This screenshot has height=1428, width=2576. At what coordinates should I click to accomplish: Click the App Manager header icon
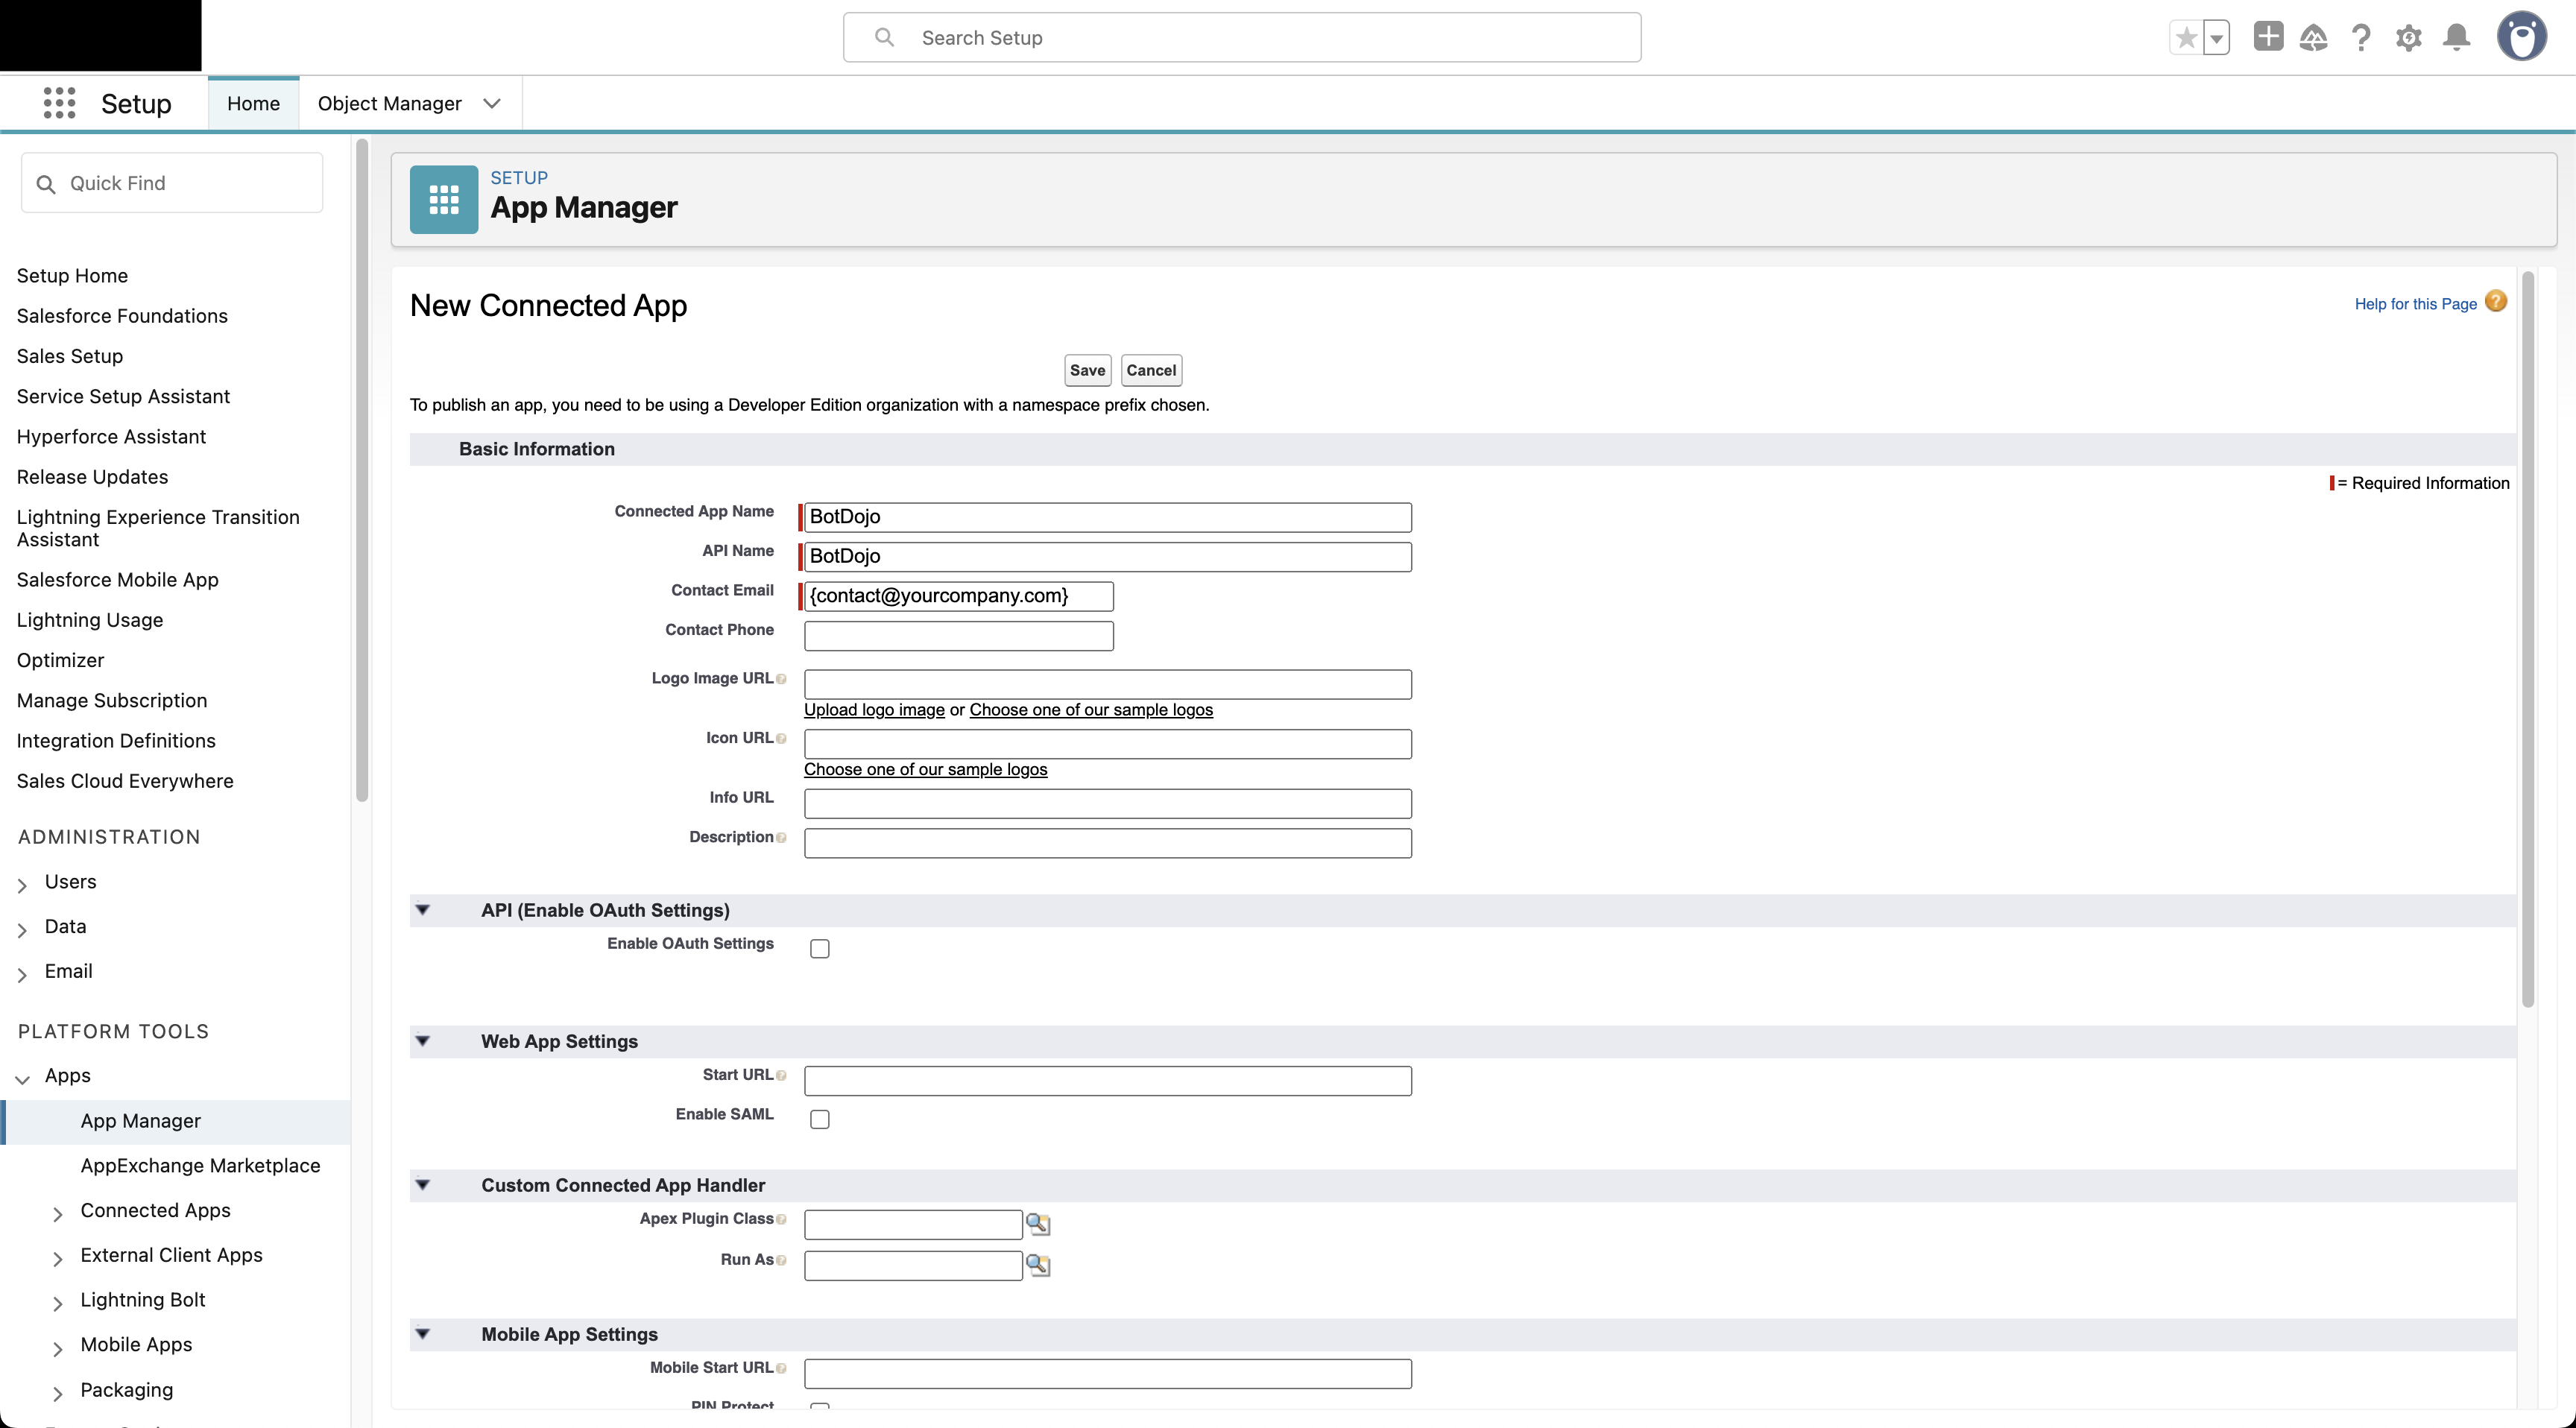tap(444, 199)
